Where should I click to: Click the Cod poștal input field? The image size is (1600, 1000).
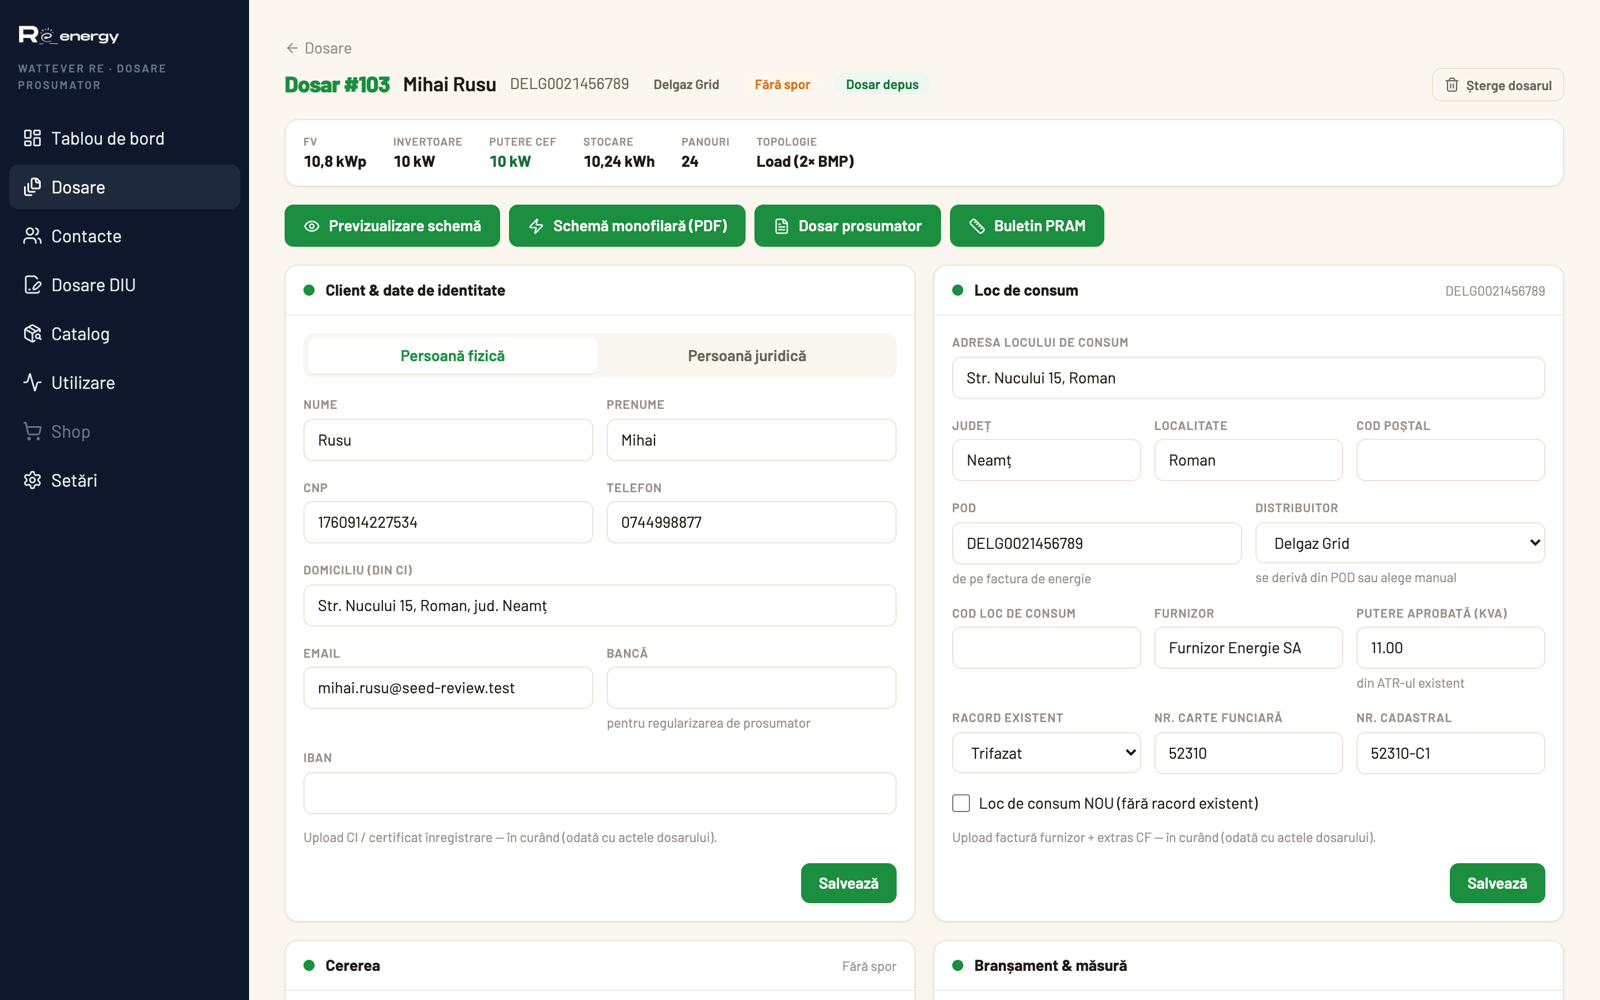click(1450, 460)
